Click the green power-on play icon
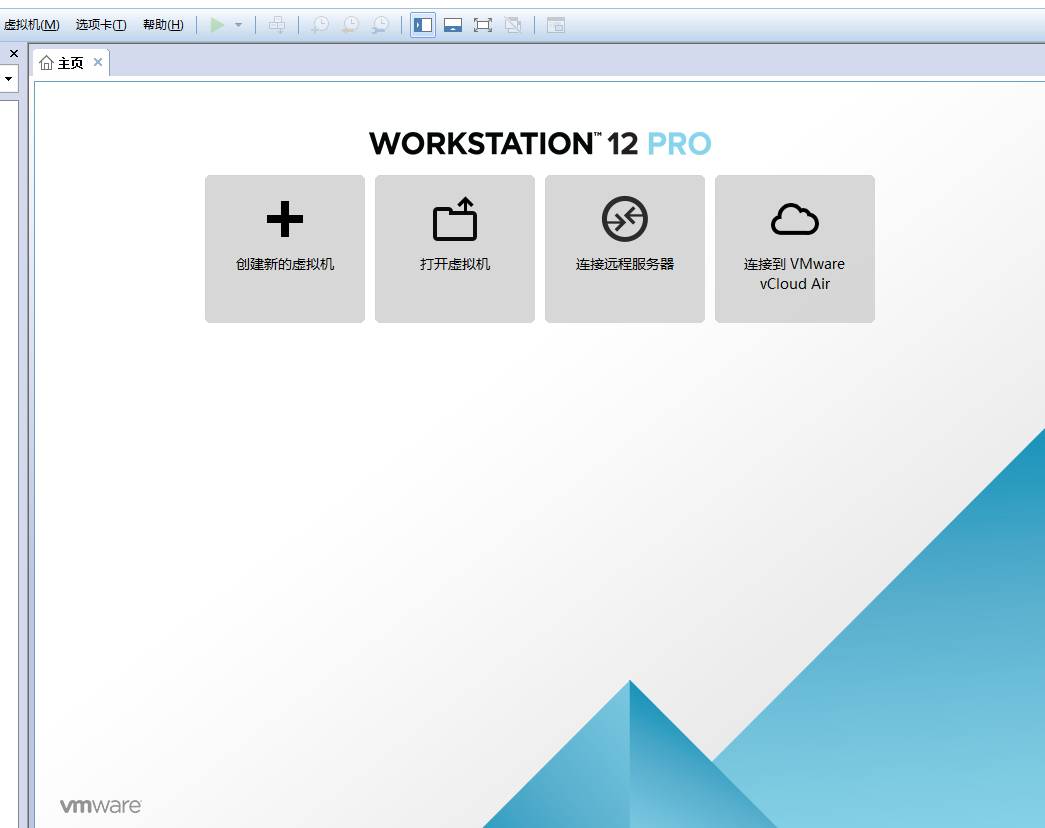The image size is (1045, 828). click(217, 25)
